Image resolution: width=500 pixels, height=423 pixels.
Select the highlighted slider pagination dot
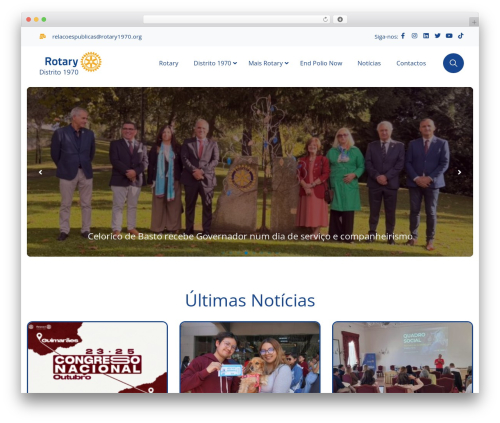click(x=246, y=253)
